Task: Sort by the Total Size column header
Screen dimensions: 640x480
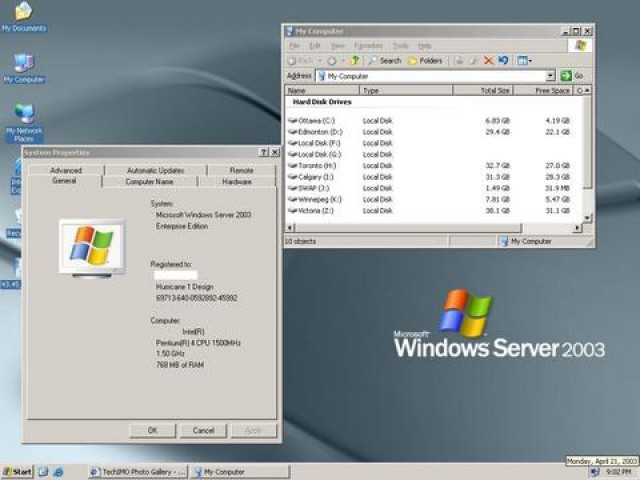Action: (483, 91)
